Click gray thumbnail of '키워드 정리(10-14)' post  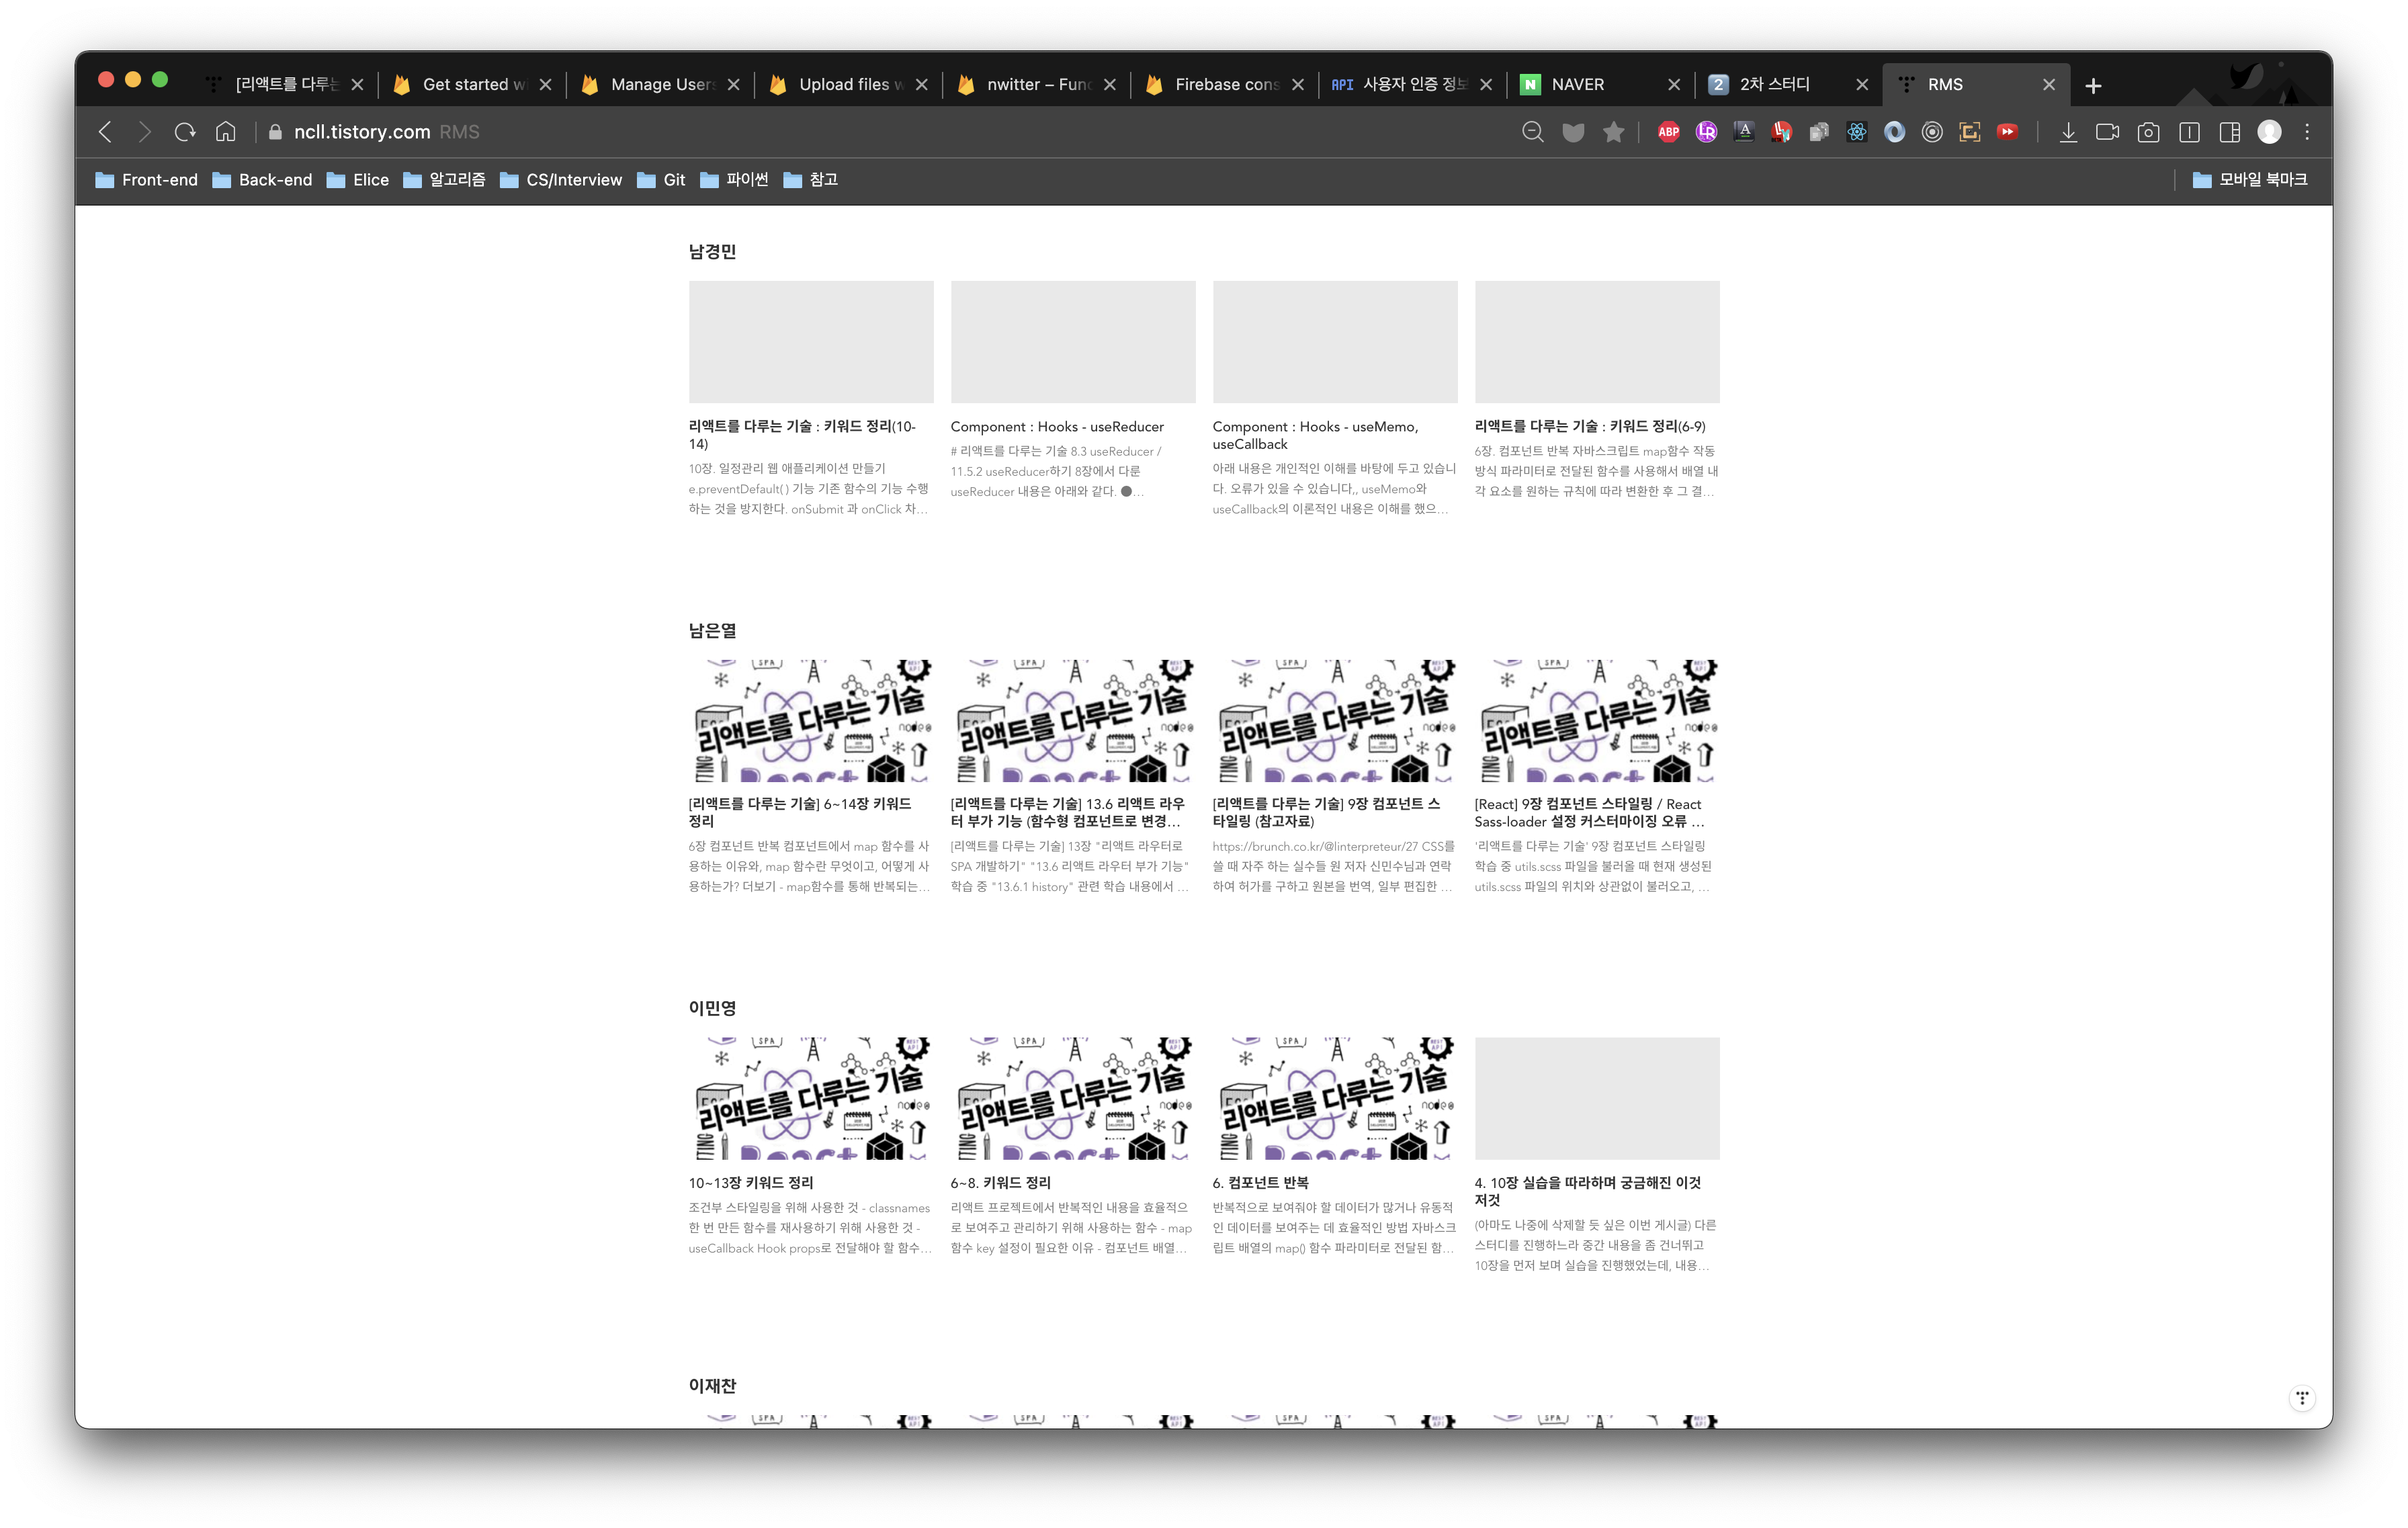click(811, 342)
